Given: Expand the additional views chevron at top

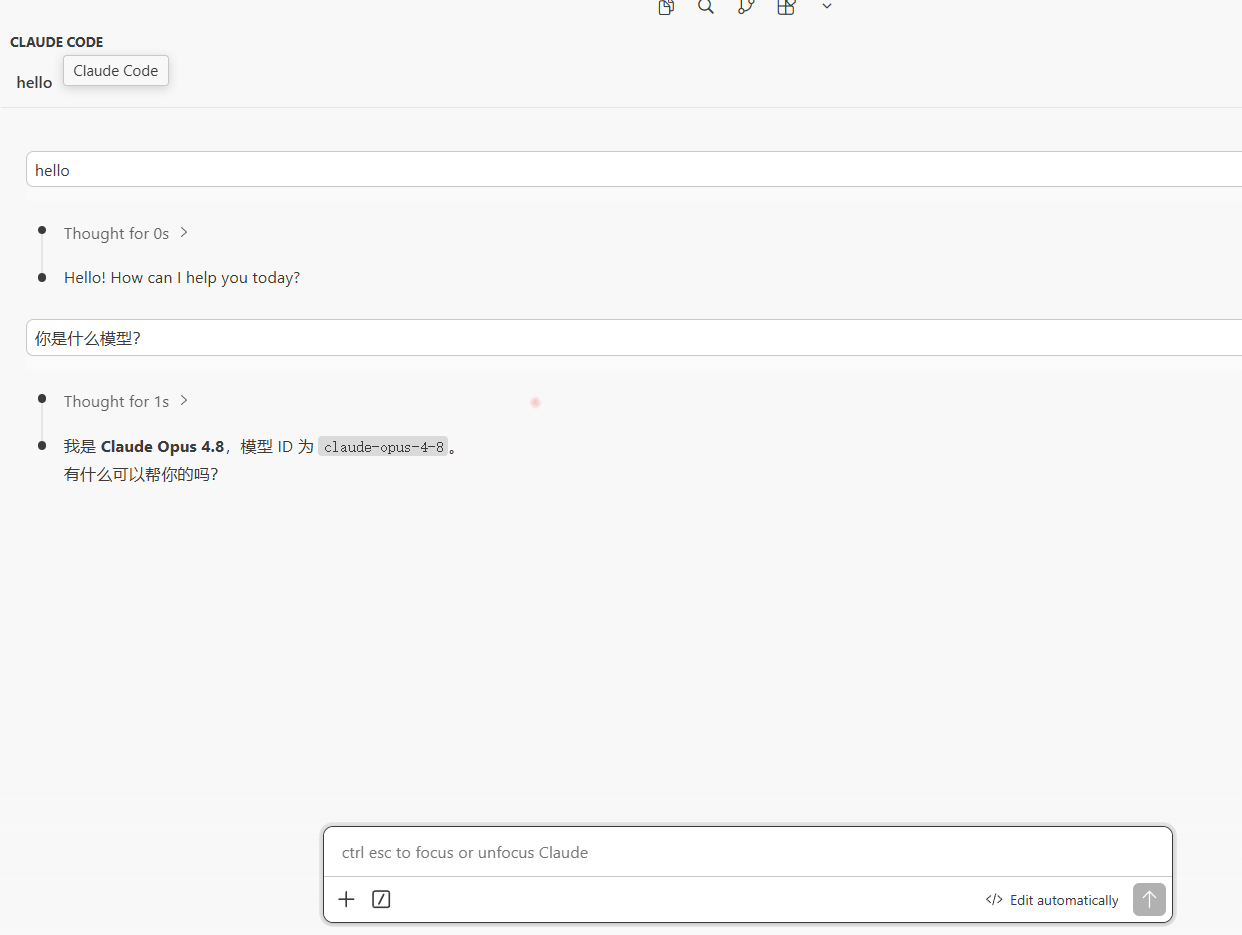Looking at the screenshot, I should [827, 6].
